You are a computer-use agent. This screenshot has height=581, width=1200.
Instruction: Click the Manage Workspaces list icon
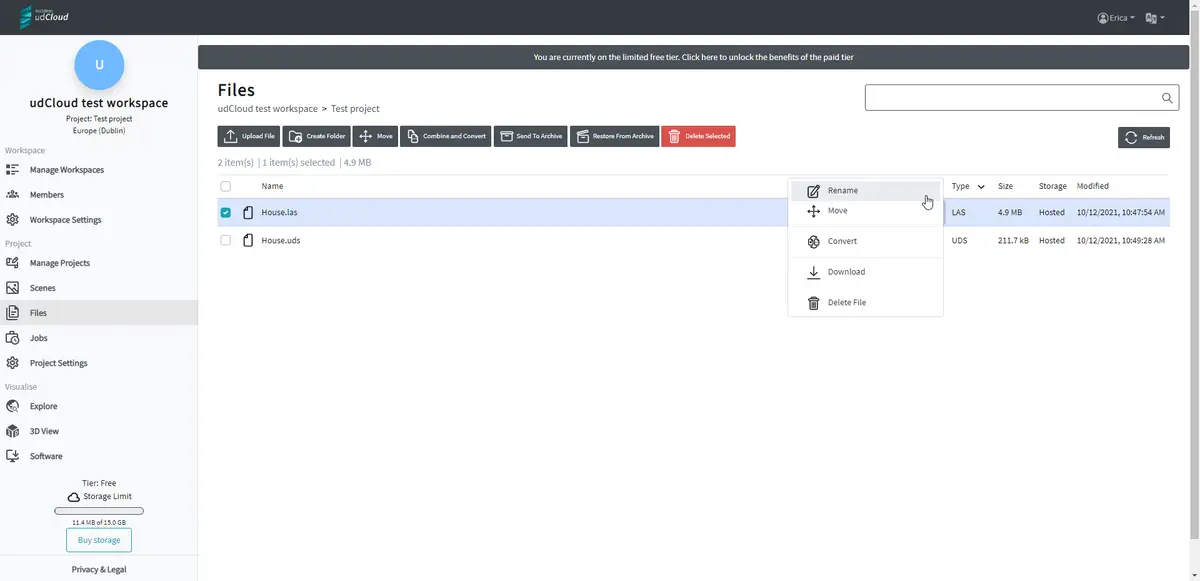13,170
